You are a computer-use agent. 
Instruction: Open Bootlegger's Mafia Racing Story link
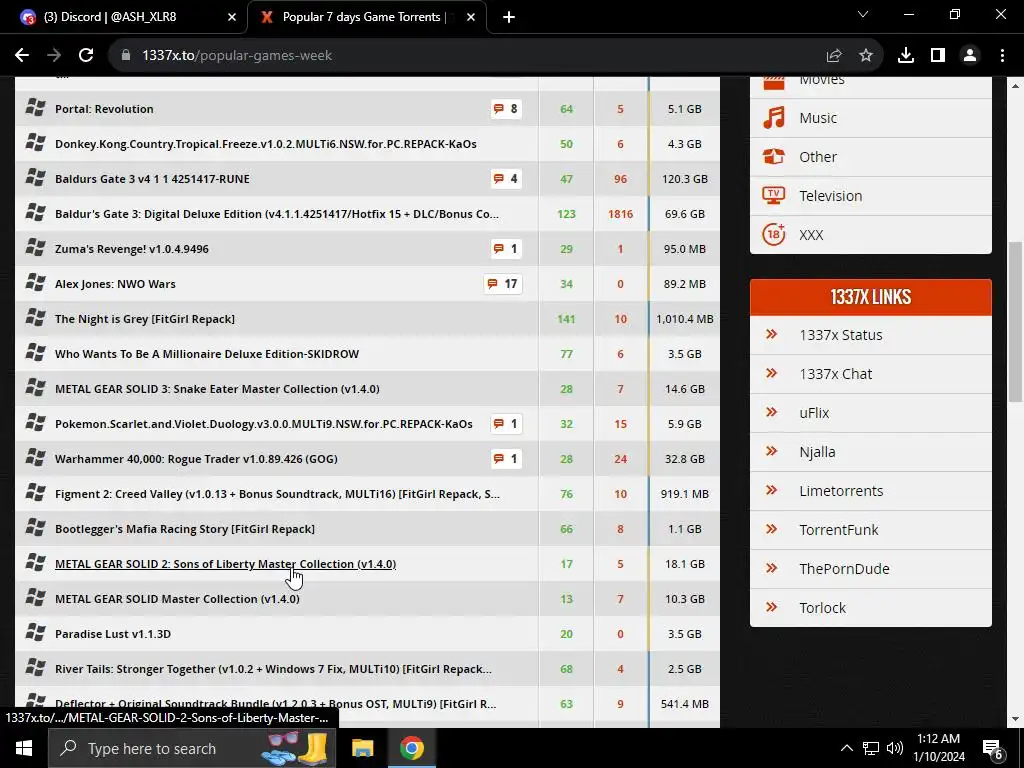[185, 529]
